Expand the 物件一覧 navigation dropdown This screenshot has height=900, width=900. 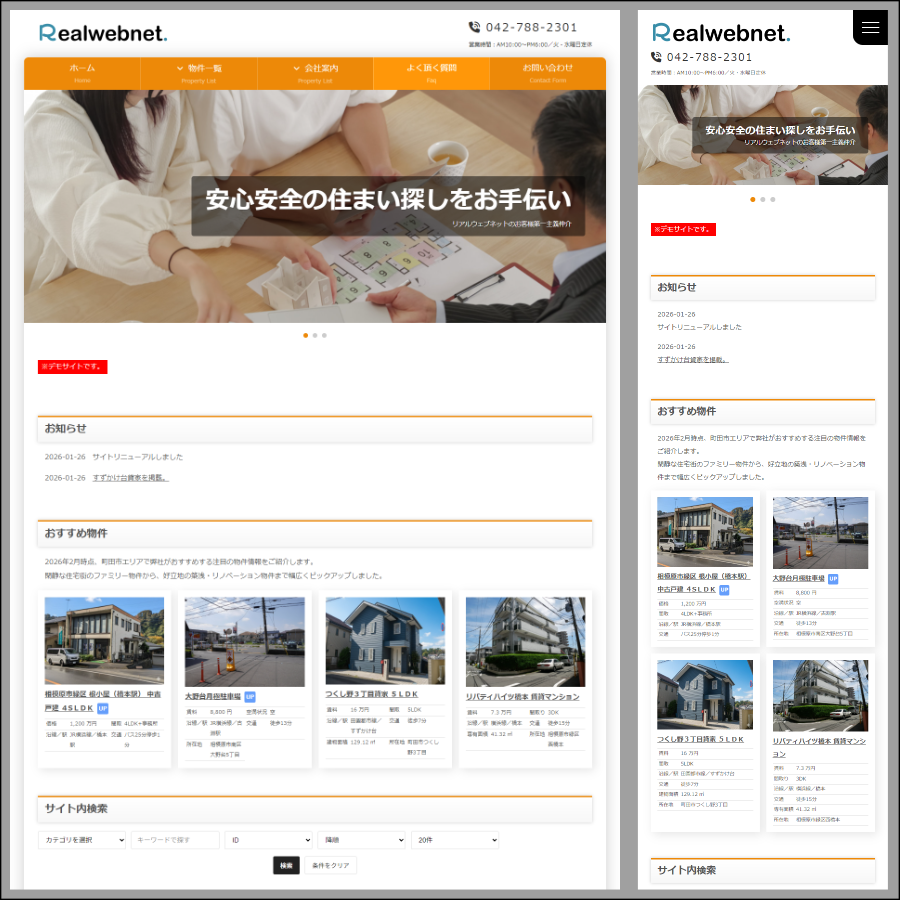198,73
